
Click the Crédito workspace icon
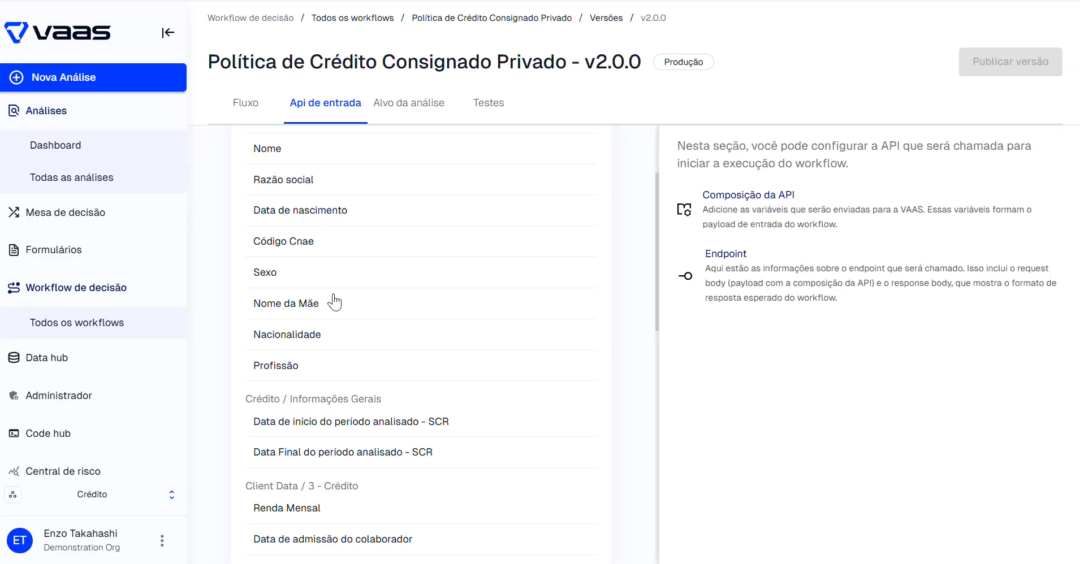click(12, 494)
